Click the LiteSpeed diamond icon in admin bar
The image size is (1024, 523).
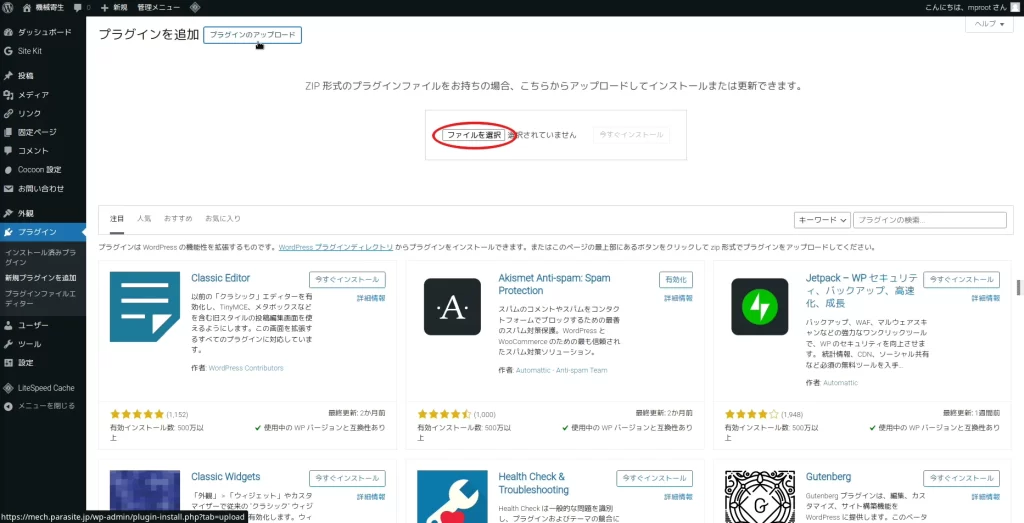195,7
